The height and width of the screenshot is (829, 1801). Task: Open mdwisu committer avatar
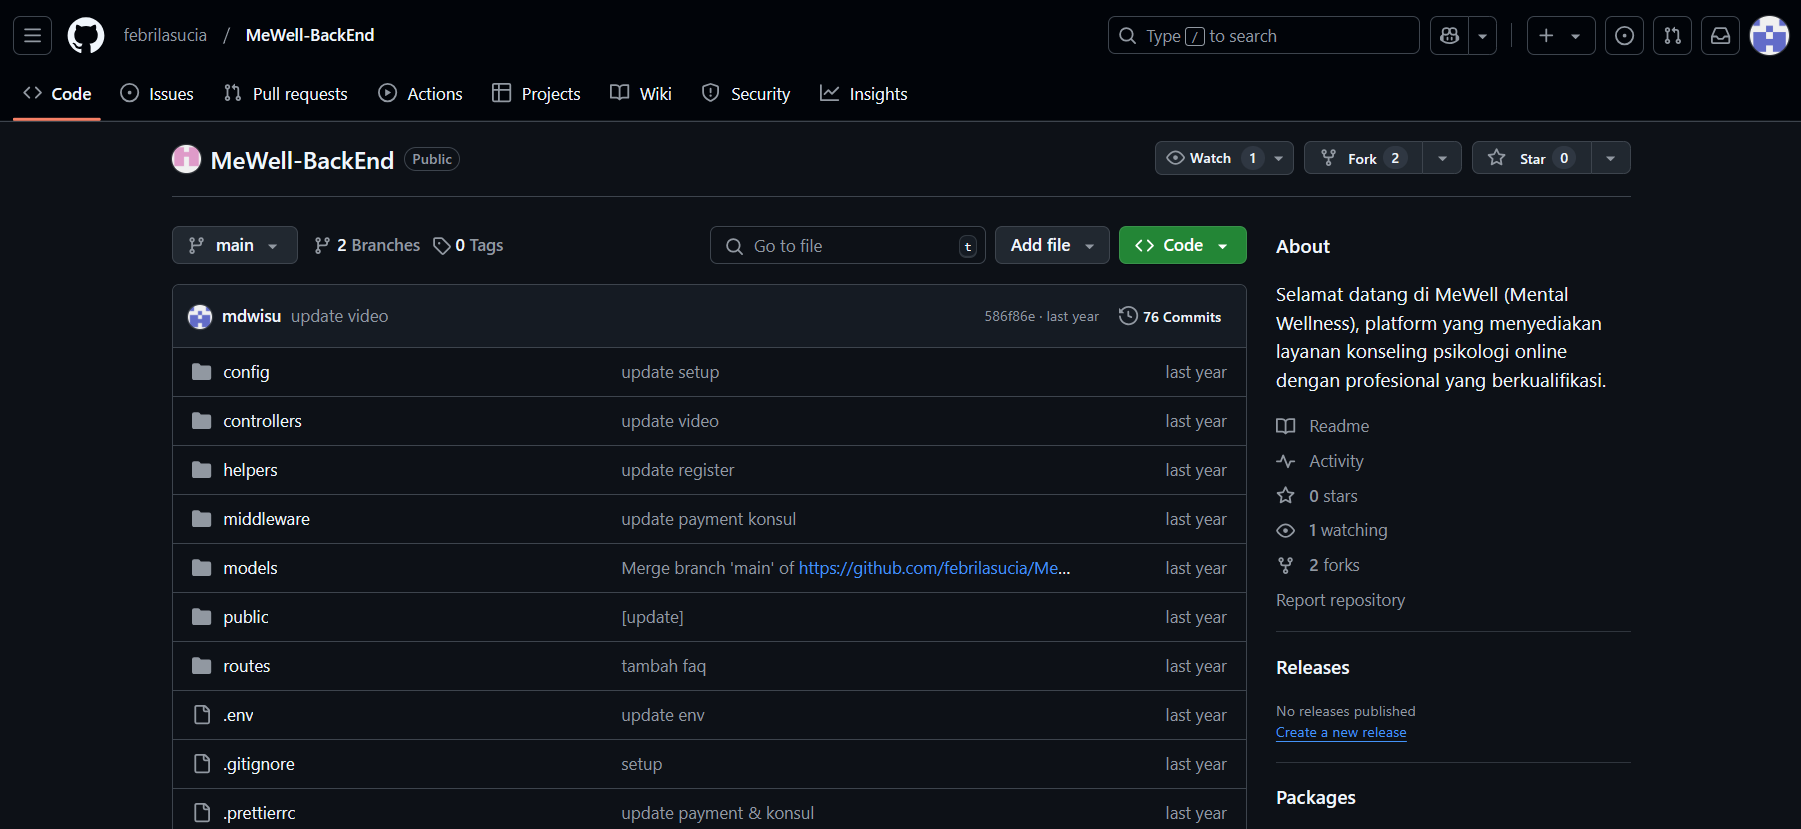pos(200,316)
